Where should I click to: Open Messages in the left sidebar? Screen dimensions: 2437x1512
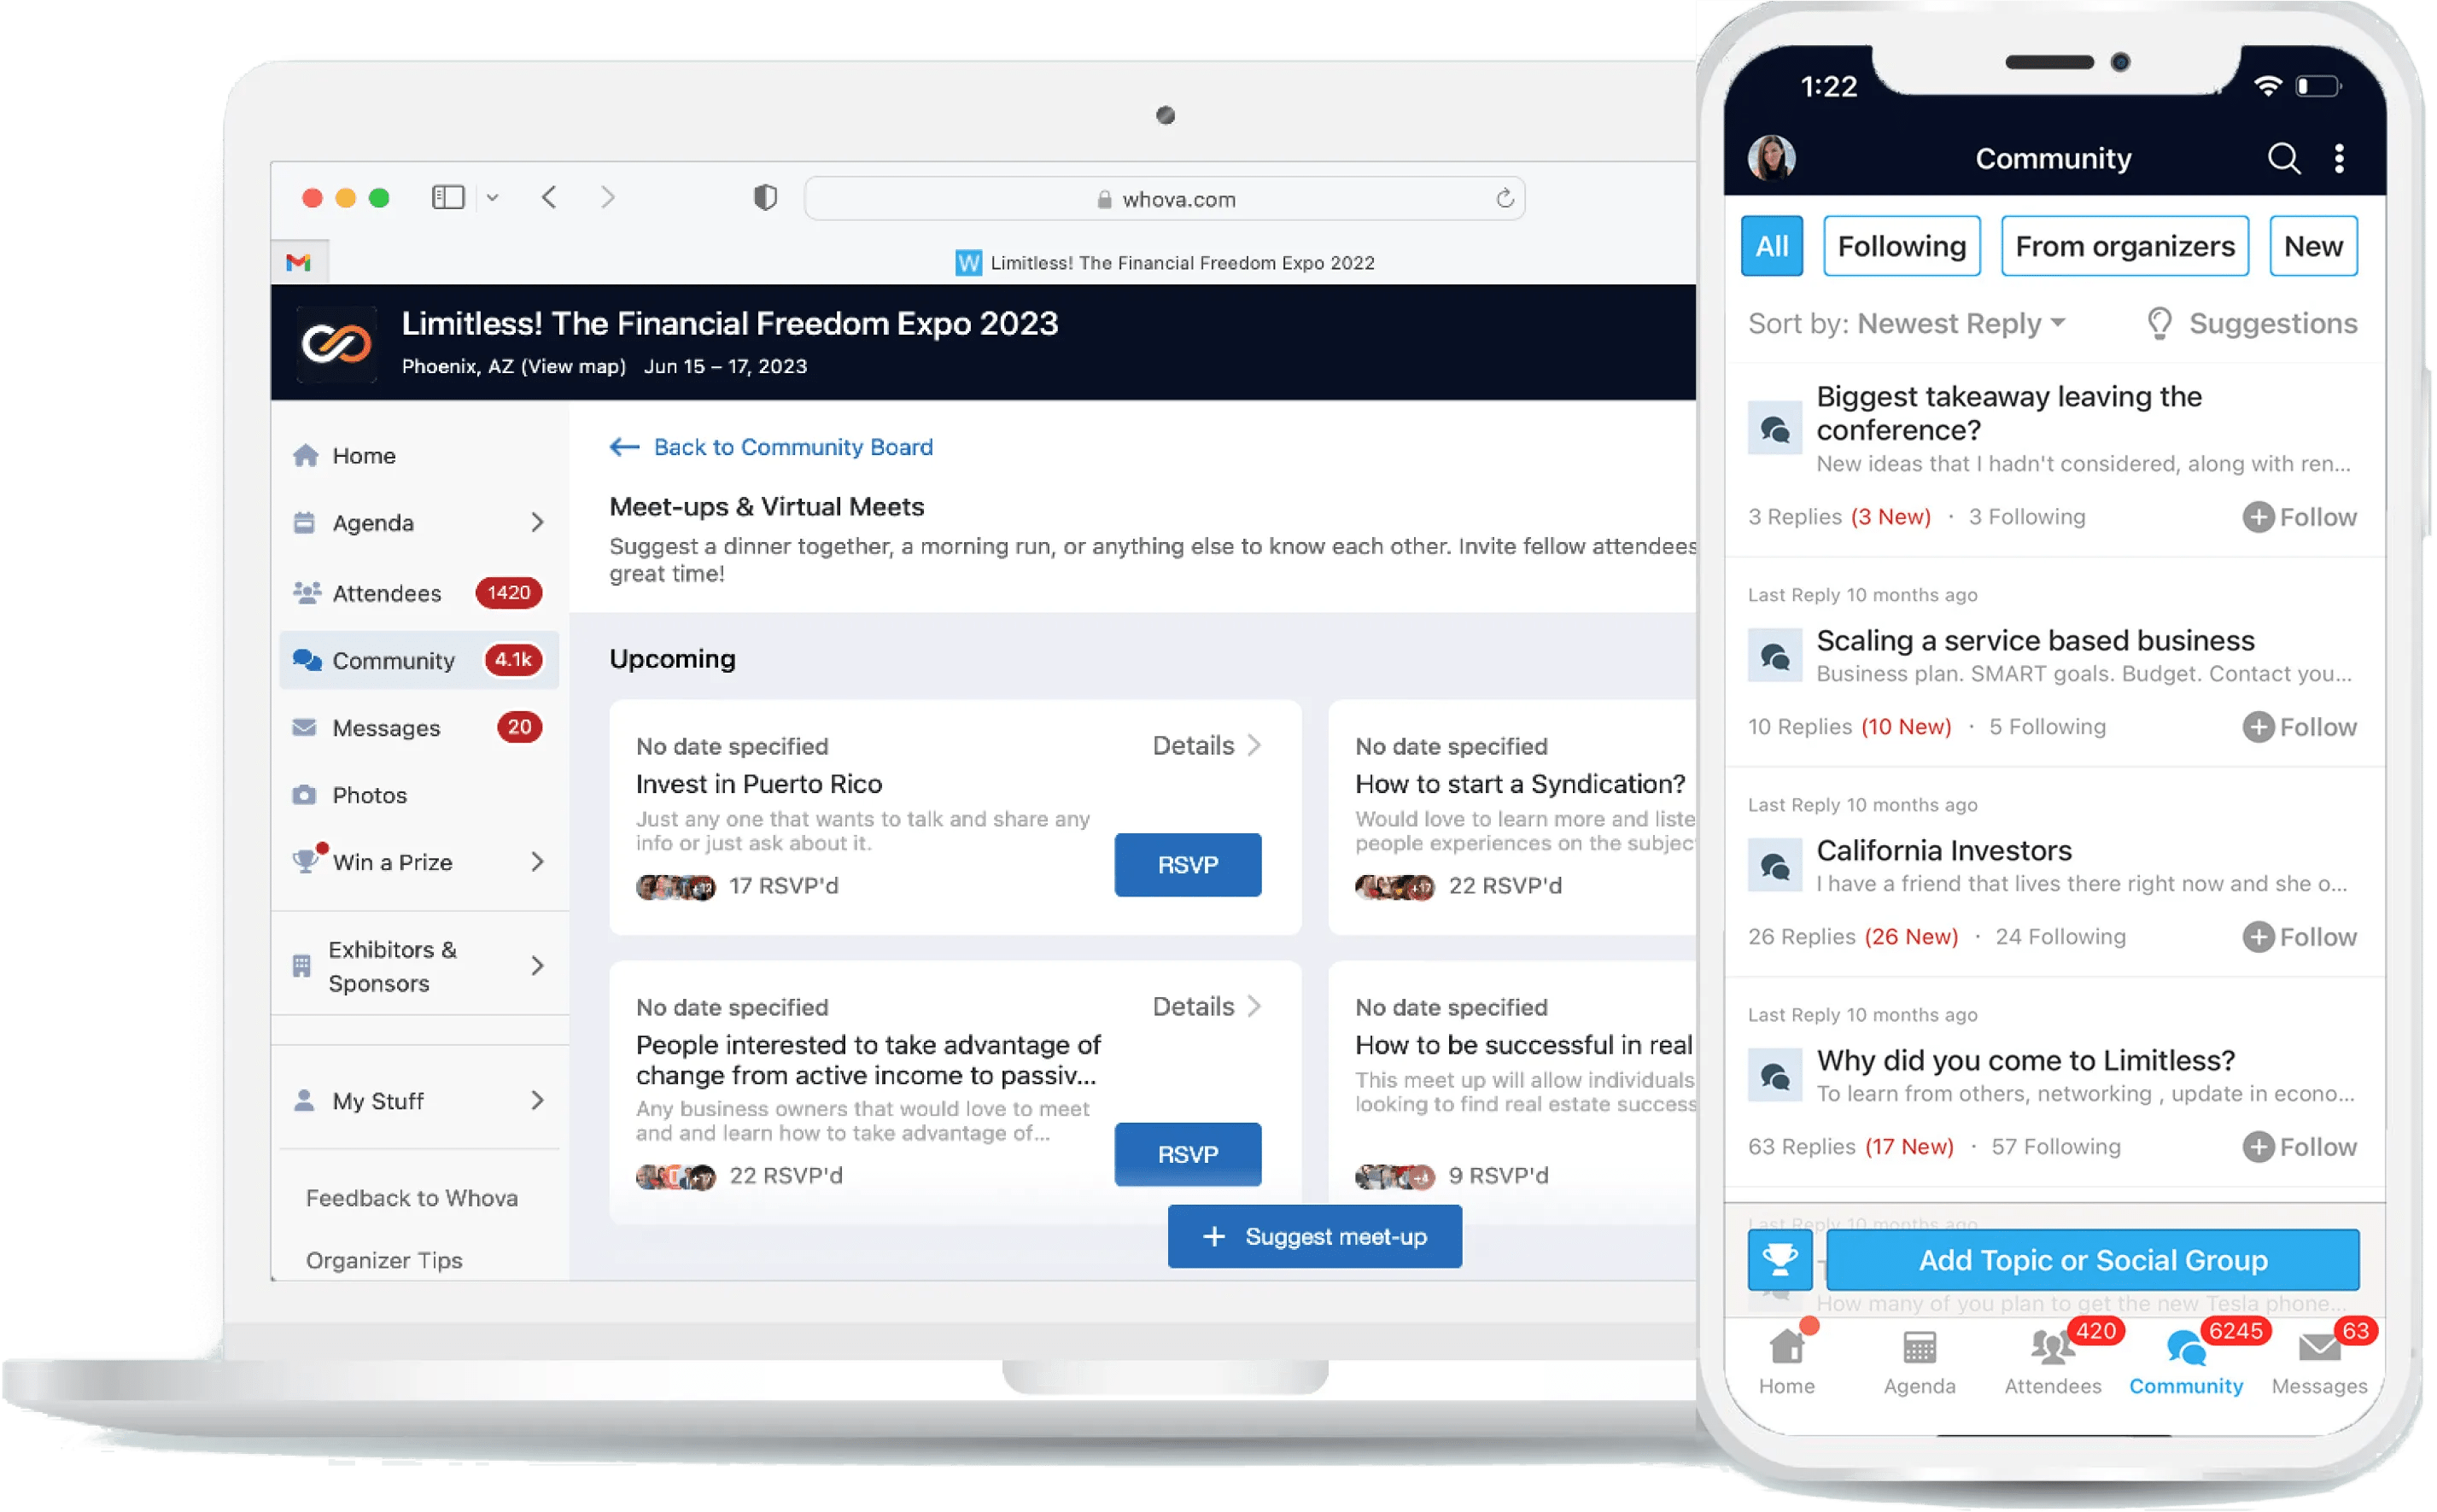click(386, 728)
